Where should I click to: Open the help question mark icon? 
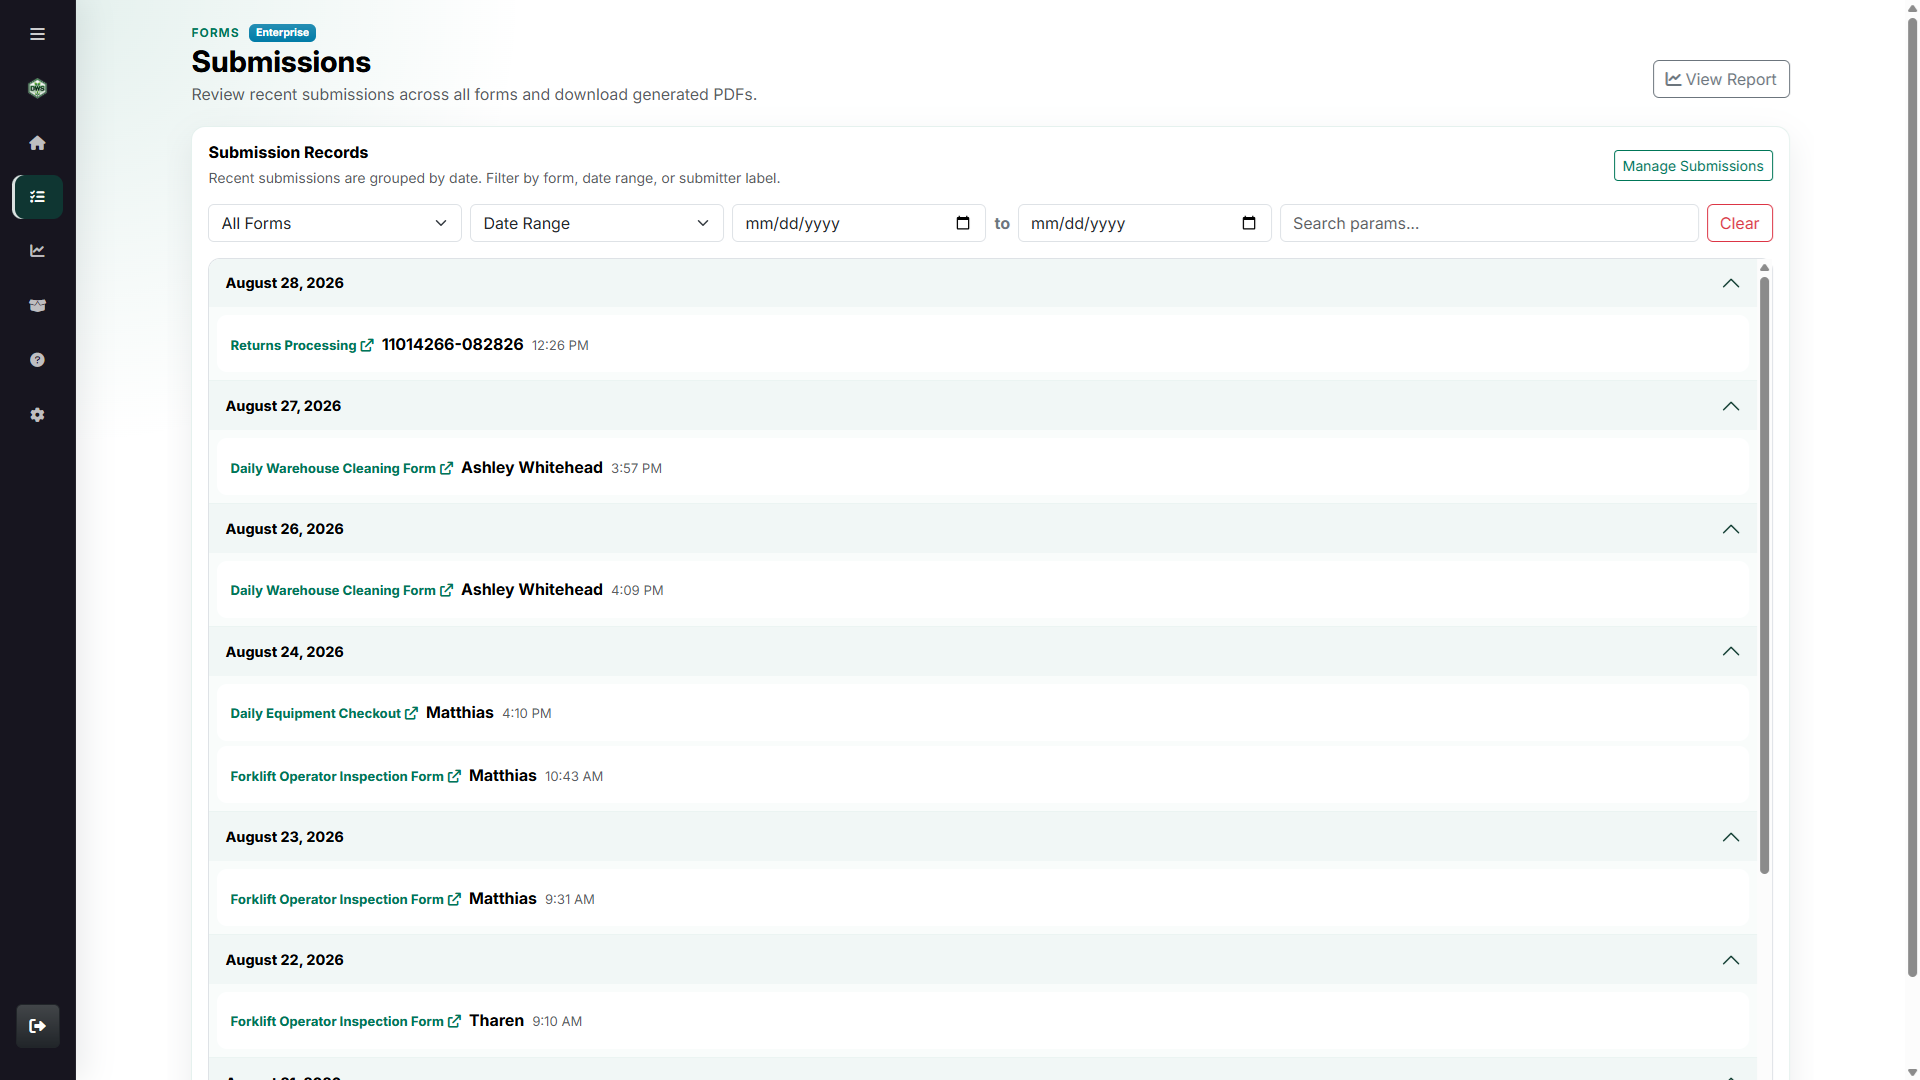37,360
